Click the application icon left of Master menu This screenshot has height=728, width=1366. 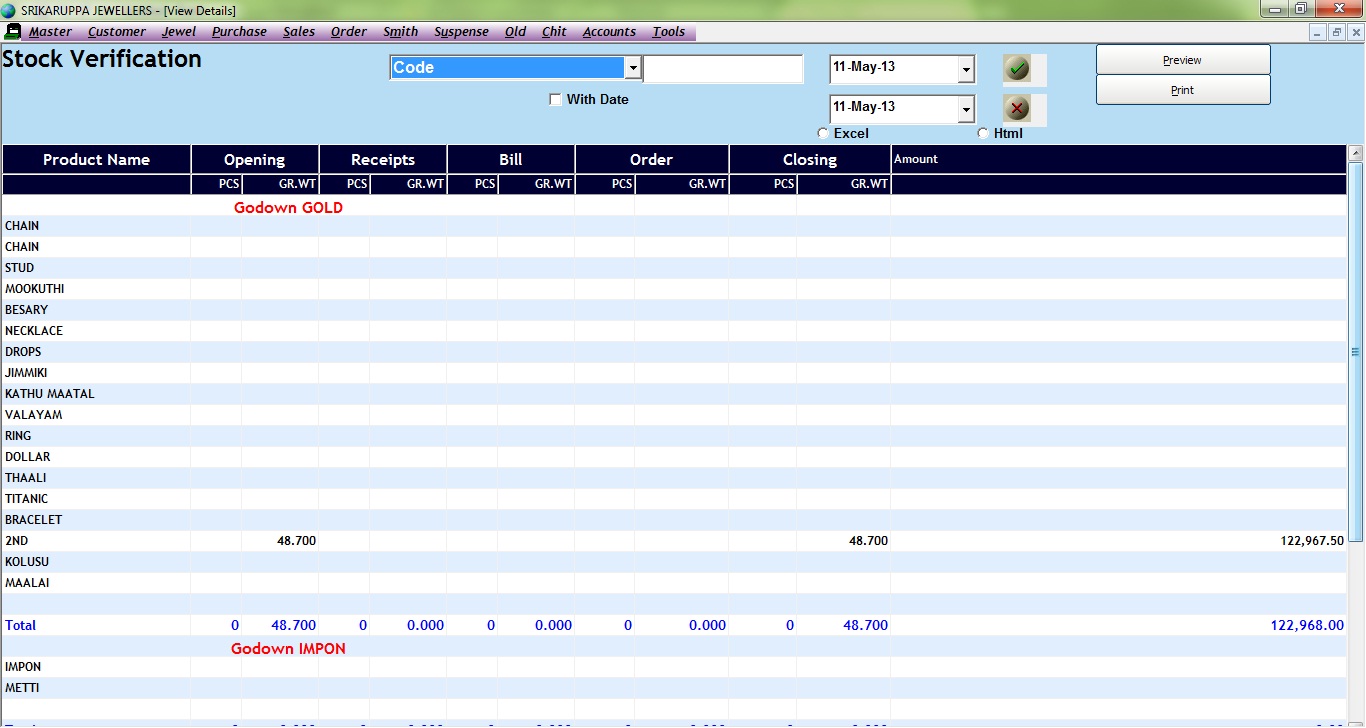[13, 32]
